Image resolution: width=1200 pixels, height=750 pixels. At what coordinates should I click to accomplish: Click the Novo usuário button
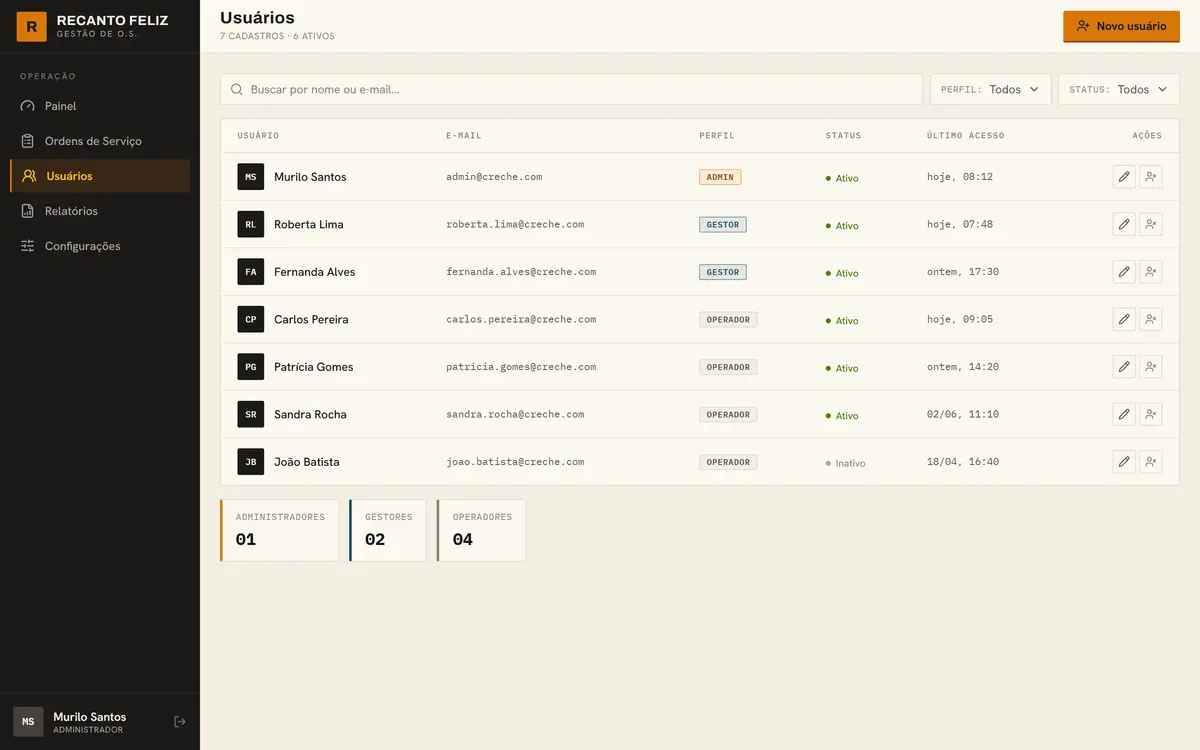1121,27
